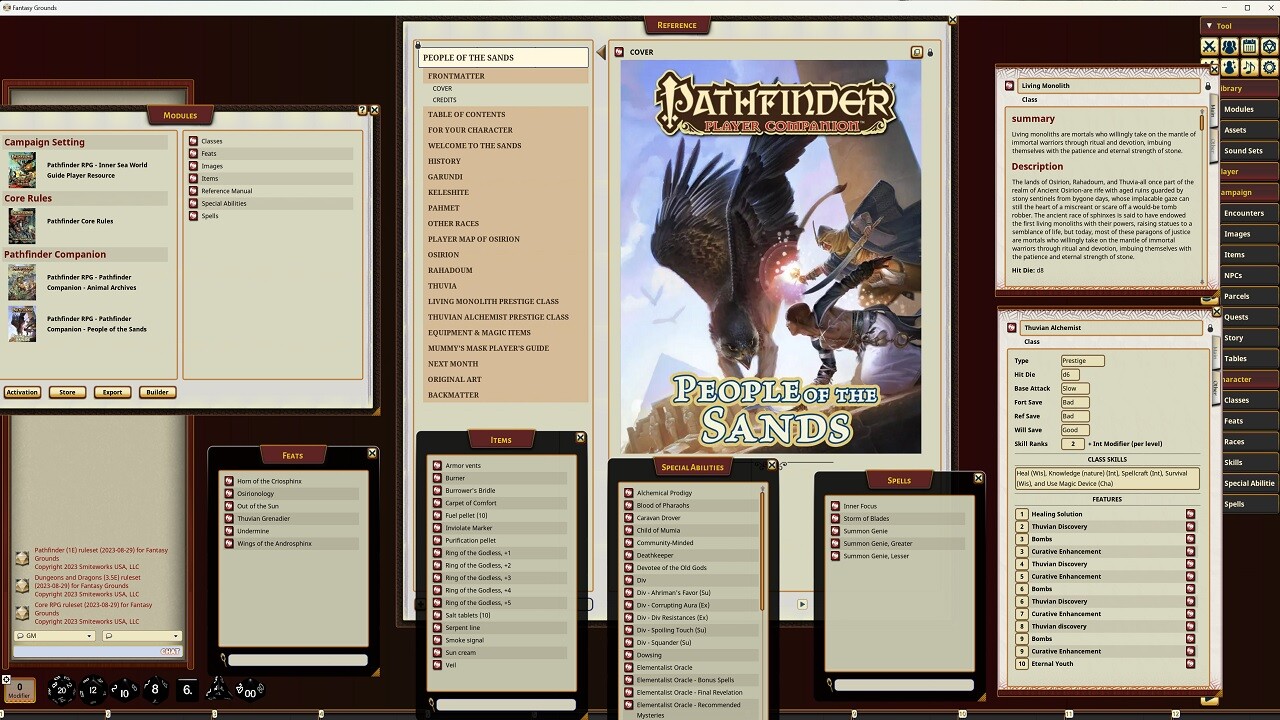Image resolution: width=1280 pixels, height=720 pixels.
Task: Click the Builder button in the Modules window
Action: pyautogui.click(x=157, y=392)
